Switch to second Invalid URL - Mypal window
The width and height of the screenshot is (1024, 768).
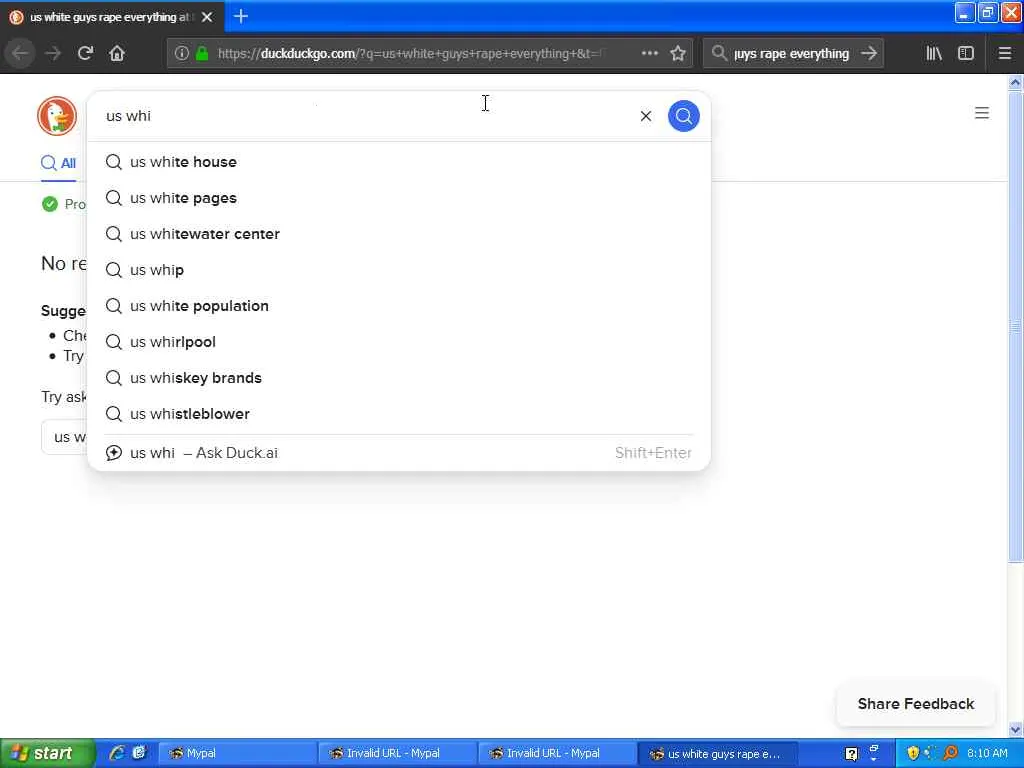click(x=556, y=753)
